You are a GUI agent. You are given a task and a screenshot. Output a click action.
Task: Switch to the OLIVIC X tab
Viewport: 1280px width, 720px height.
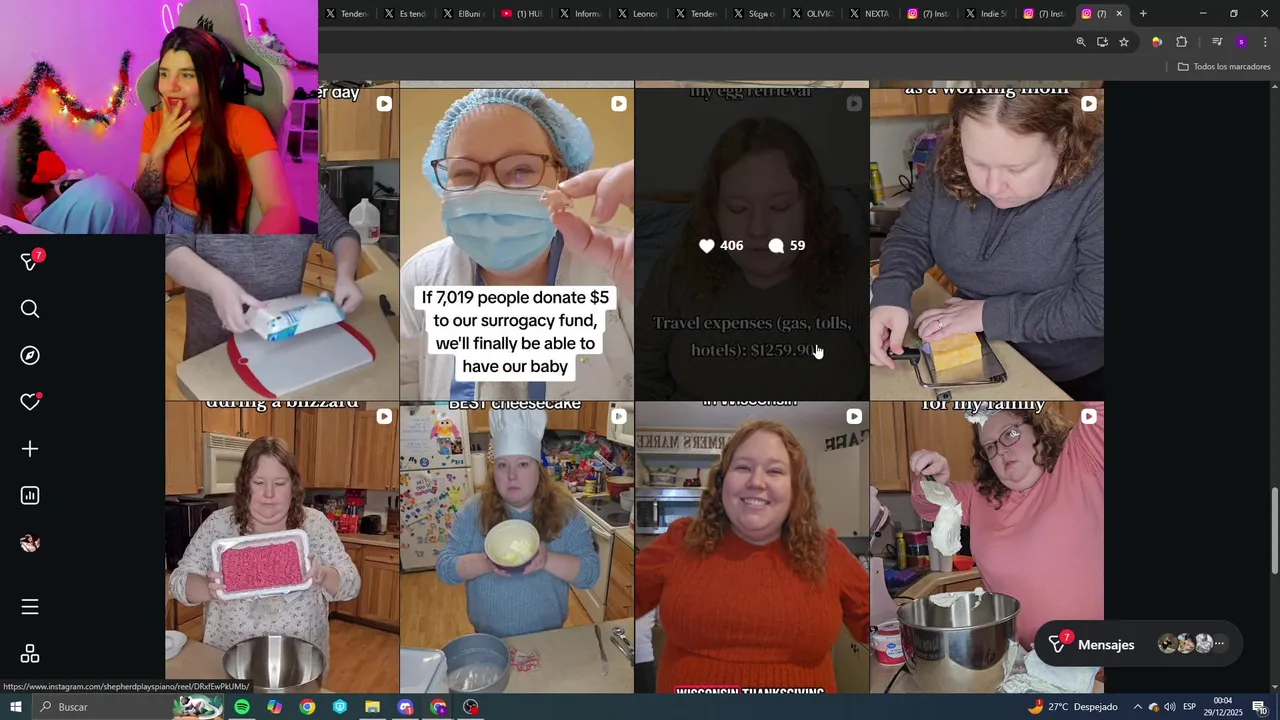pyautogui.click(x=811, y=14)
